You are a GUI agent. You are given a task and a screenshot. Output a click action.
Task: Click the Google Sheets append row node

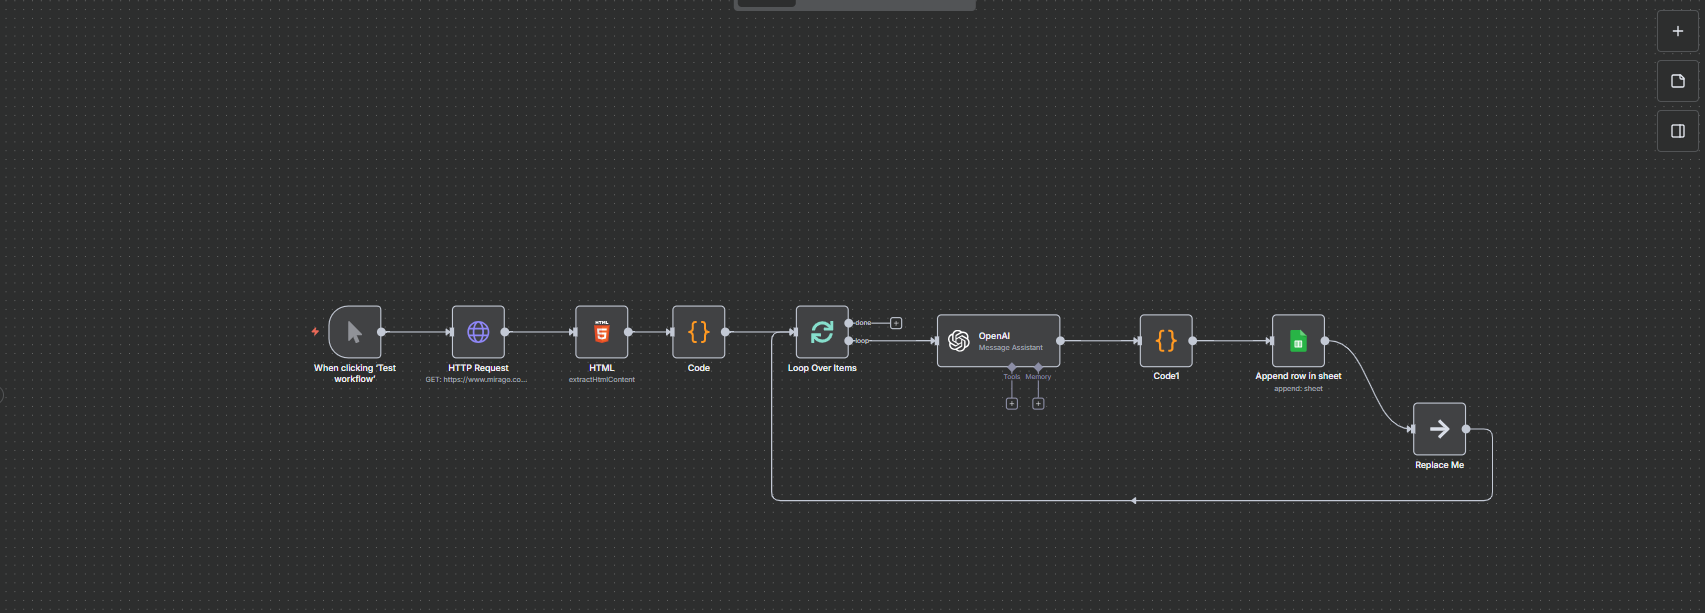pyautogui.click(x=1297, y=341)
